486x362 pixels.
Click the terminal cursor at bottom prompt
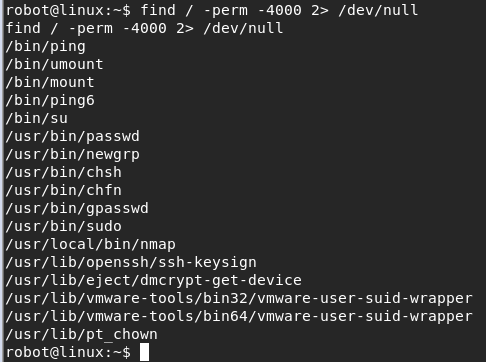(144, 352)
